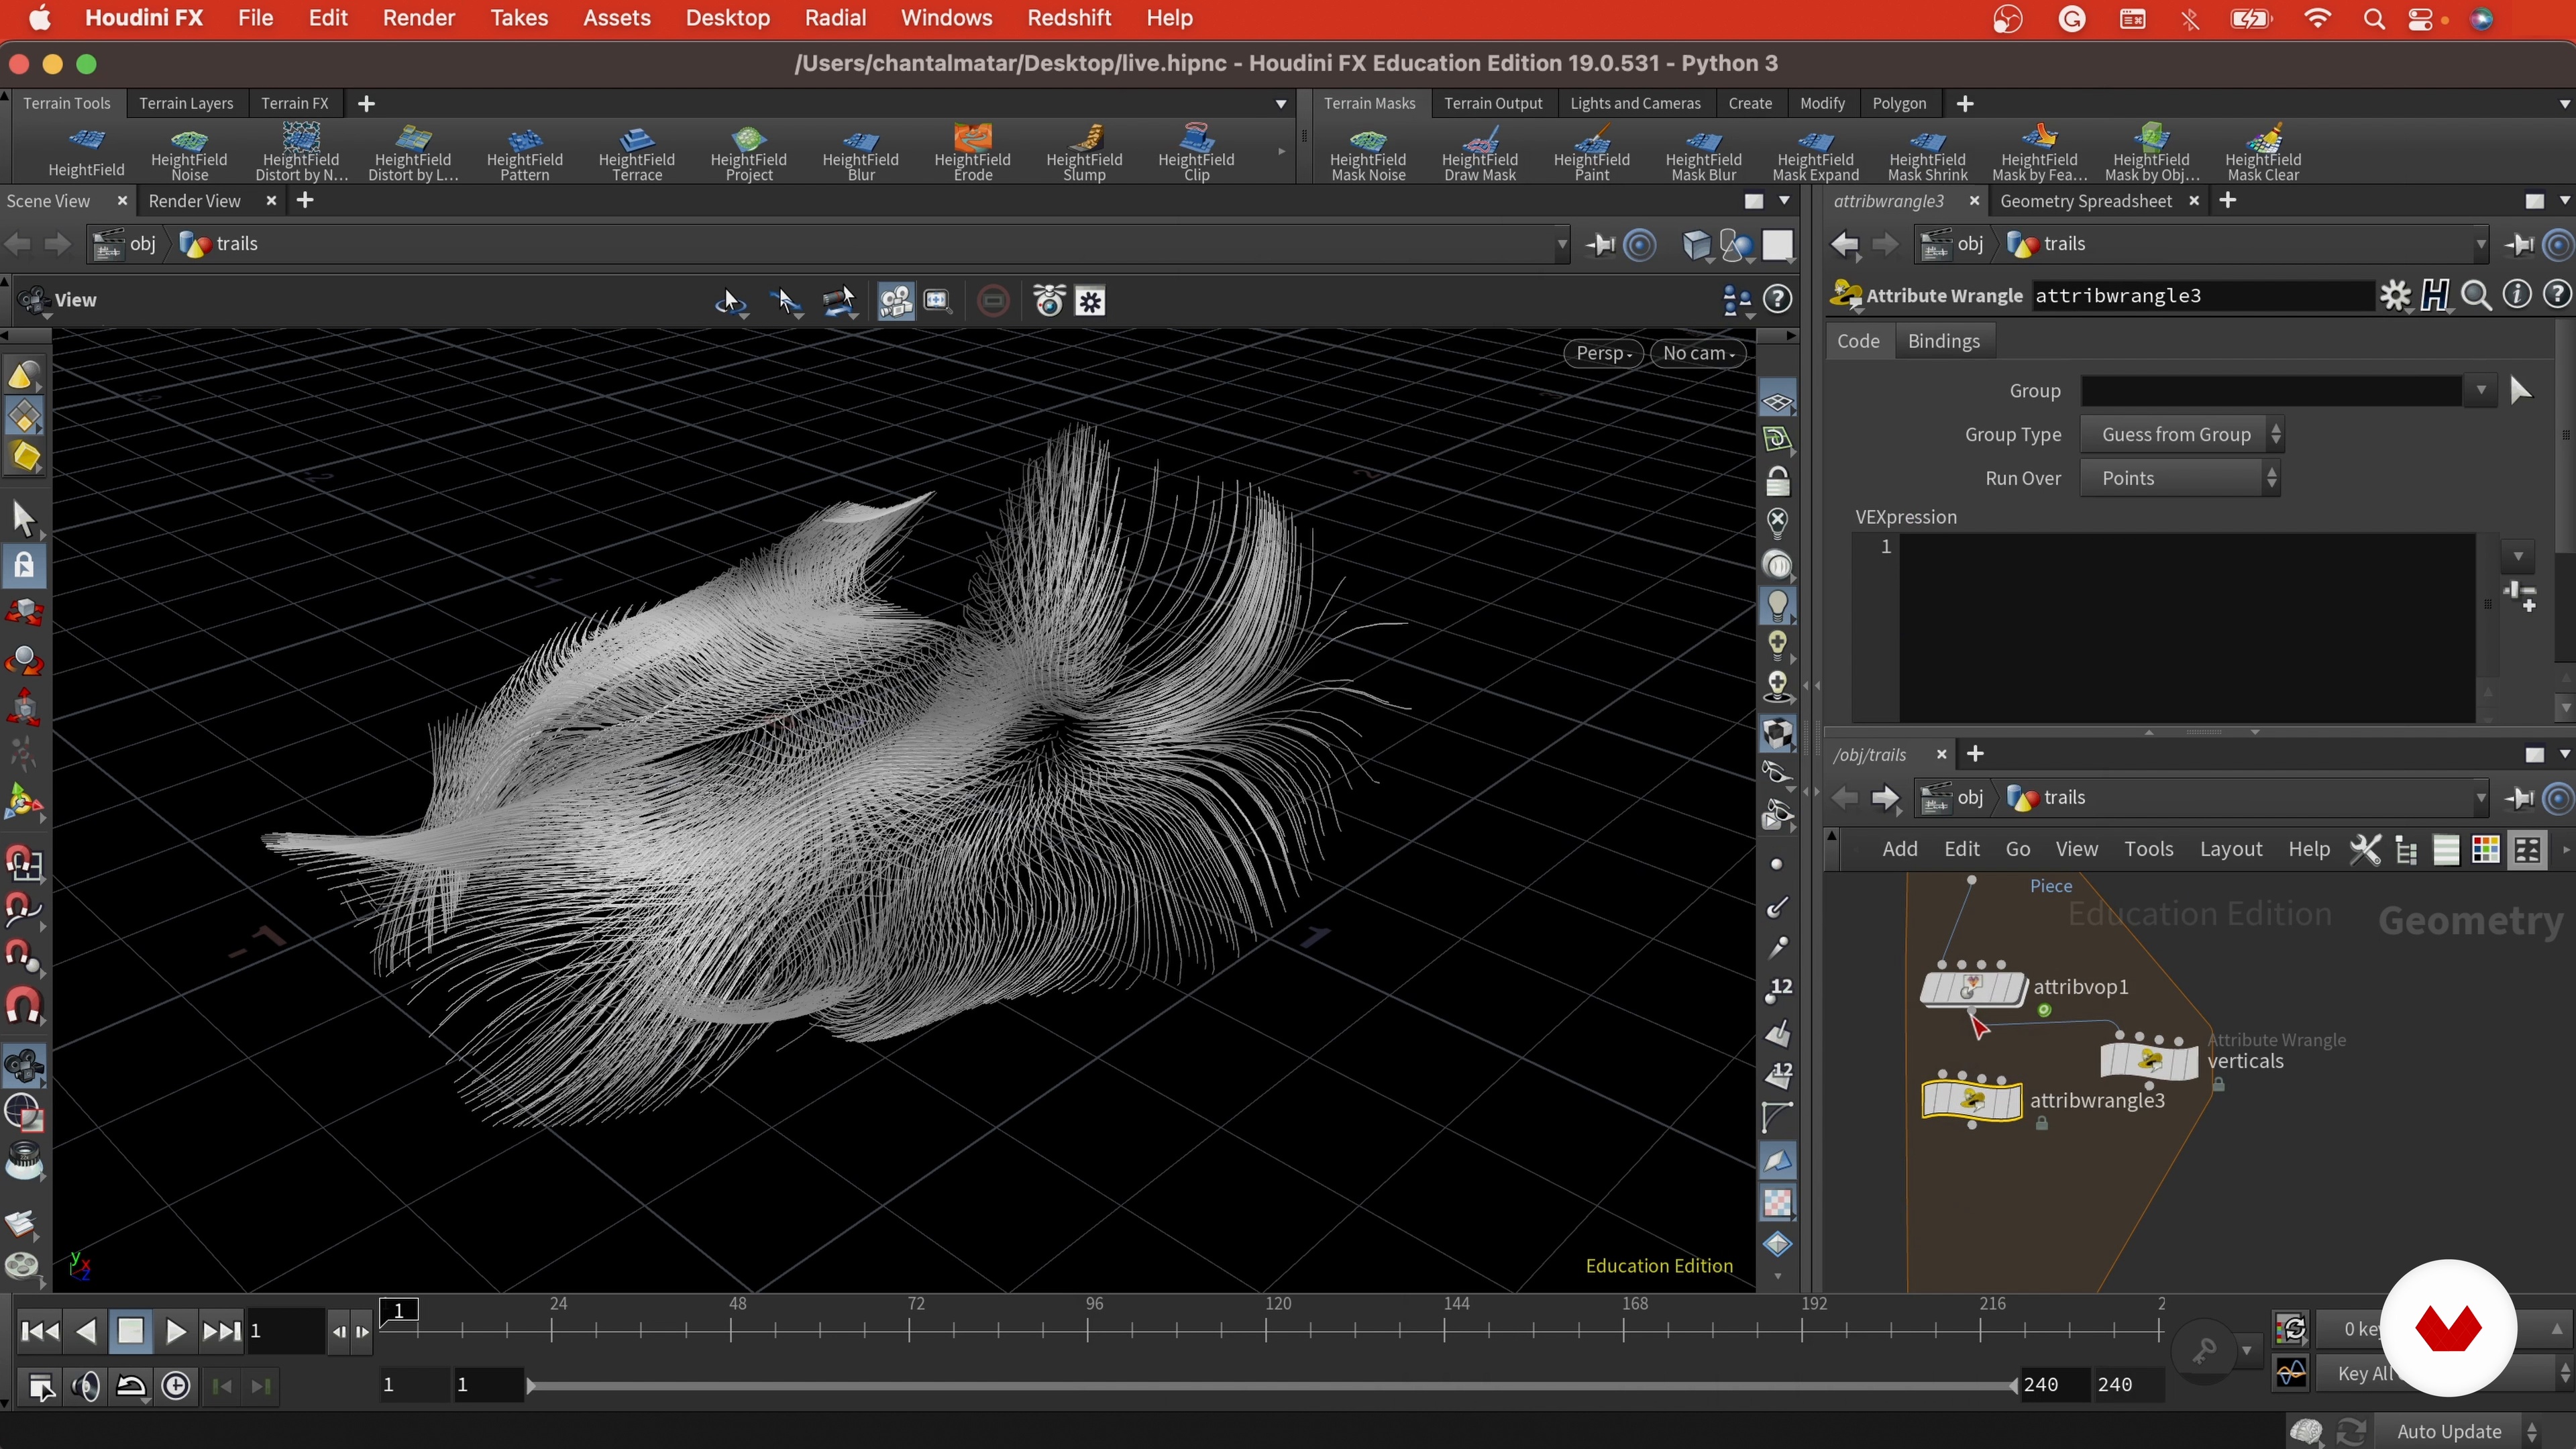The height and width of the screenshot is (1449, 2576).
Task: Click the Auto Update button
Action: pos(2448,1431)
